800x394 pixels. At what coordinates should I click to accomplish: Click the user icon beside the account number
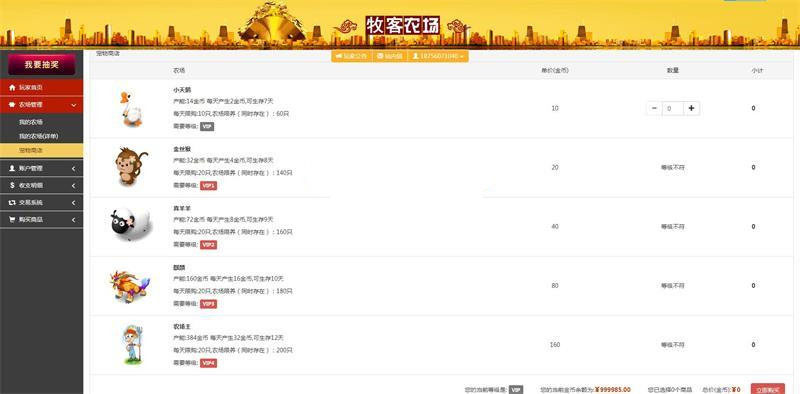tap(416, 56)
